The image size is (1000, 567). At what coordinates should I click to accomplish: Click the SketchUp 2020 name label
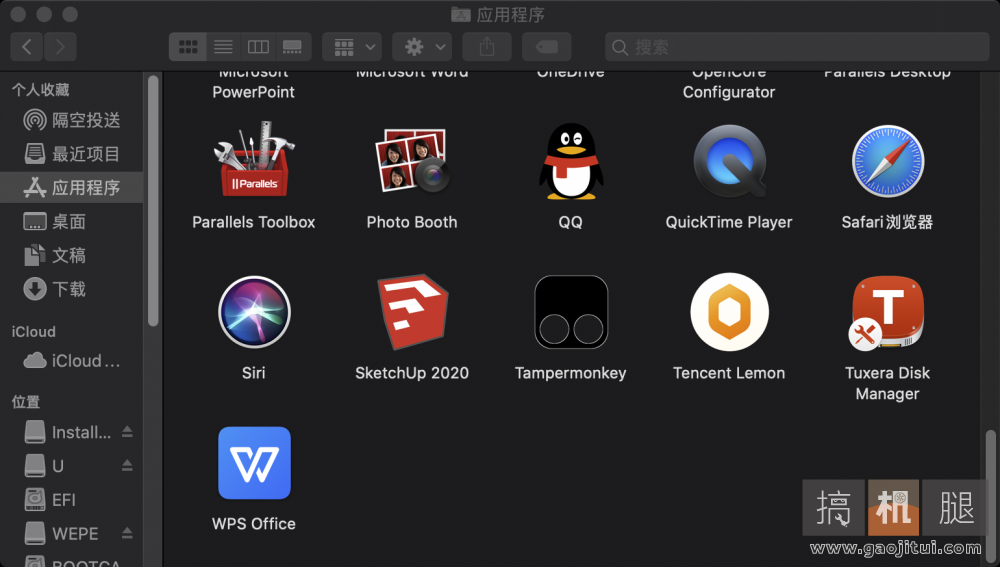click(412, 373)
